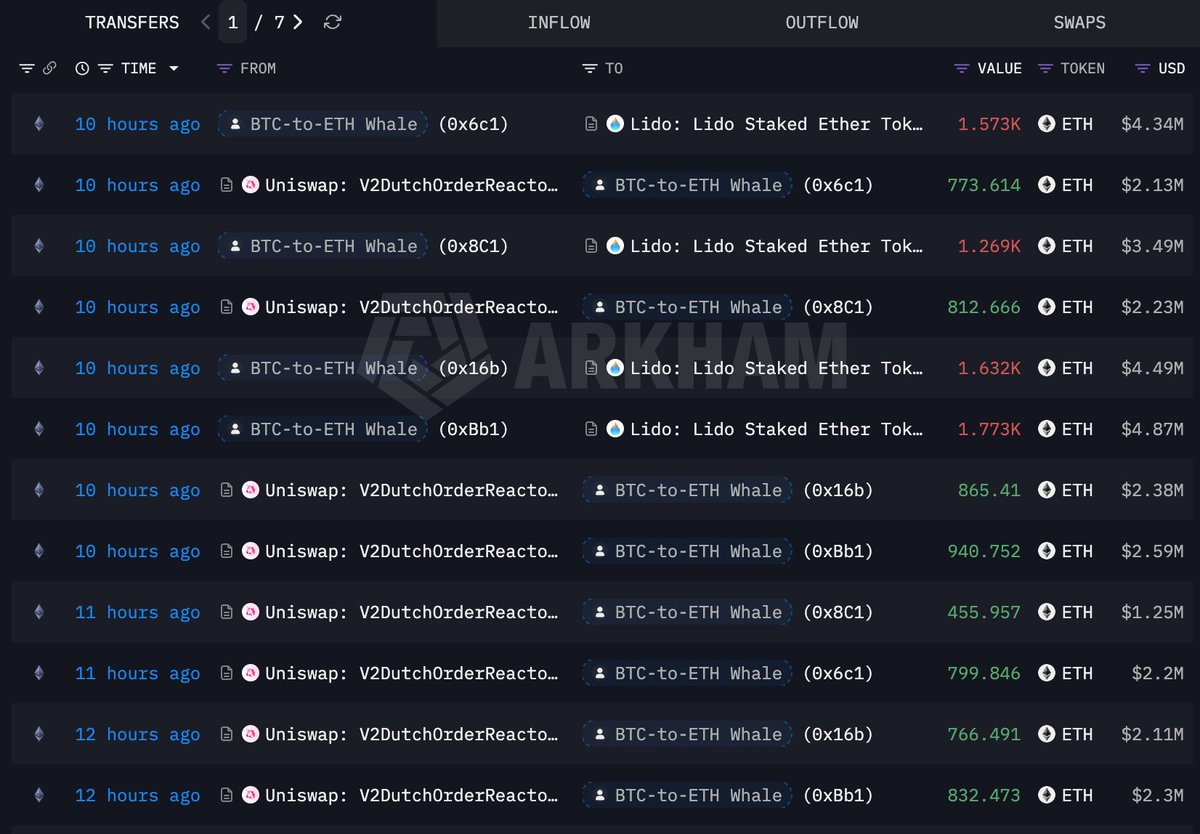Open BTC-to-ETH Whale recipient in 773.614 row

pos(688,185)
